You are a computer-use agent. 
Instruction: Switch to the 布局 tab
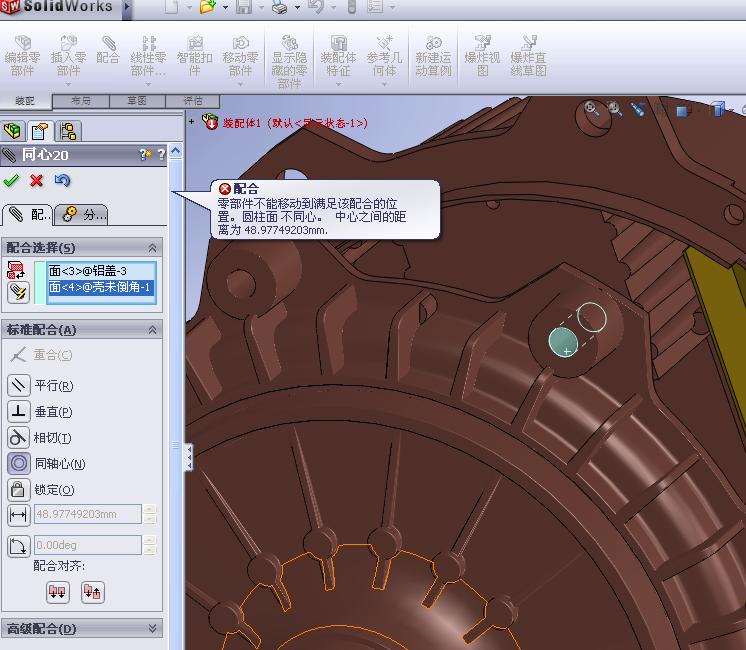[81, 100]
